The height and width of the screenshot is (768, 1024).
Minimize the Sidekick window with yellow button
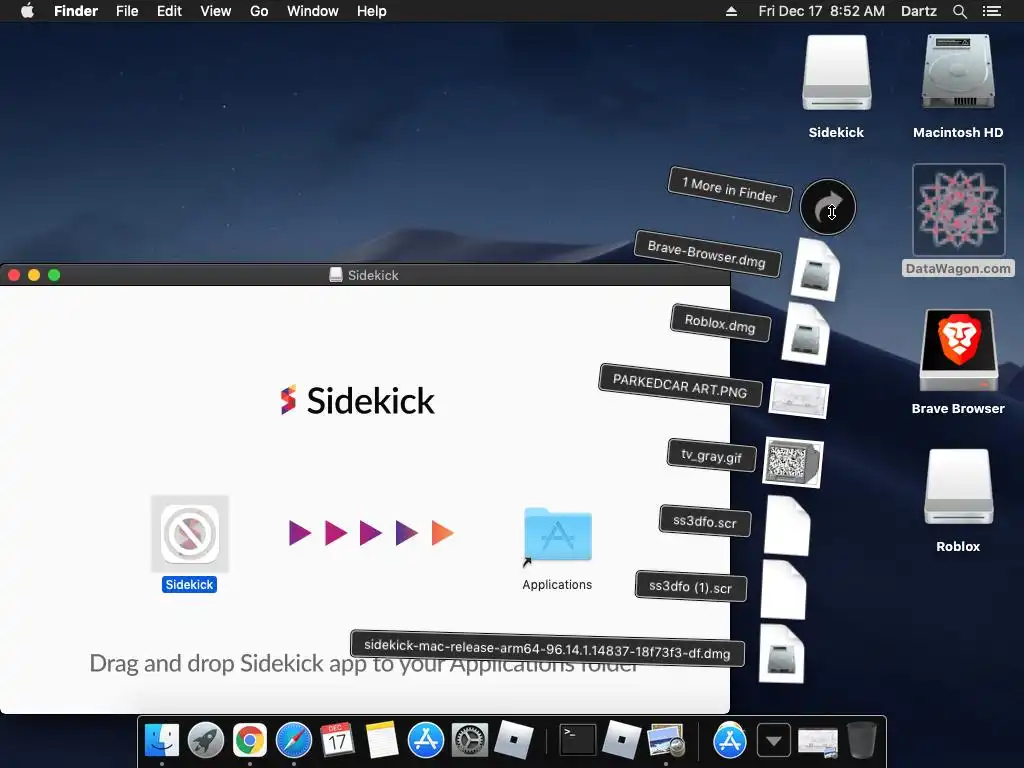coord(34,275)
